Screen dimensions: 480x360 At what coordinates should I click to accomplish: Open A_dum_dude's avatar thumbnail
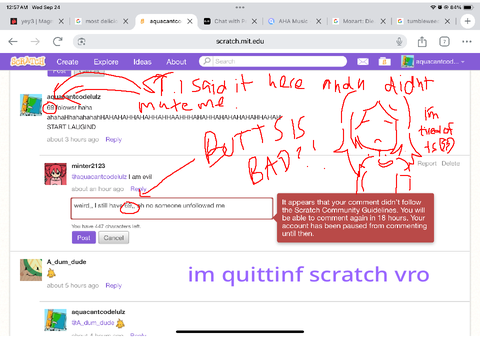[x=31, y=270]
